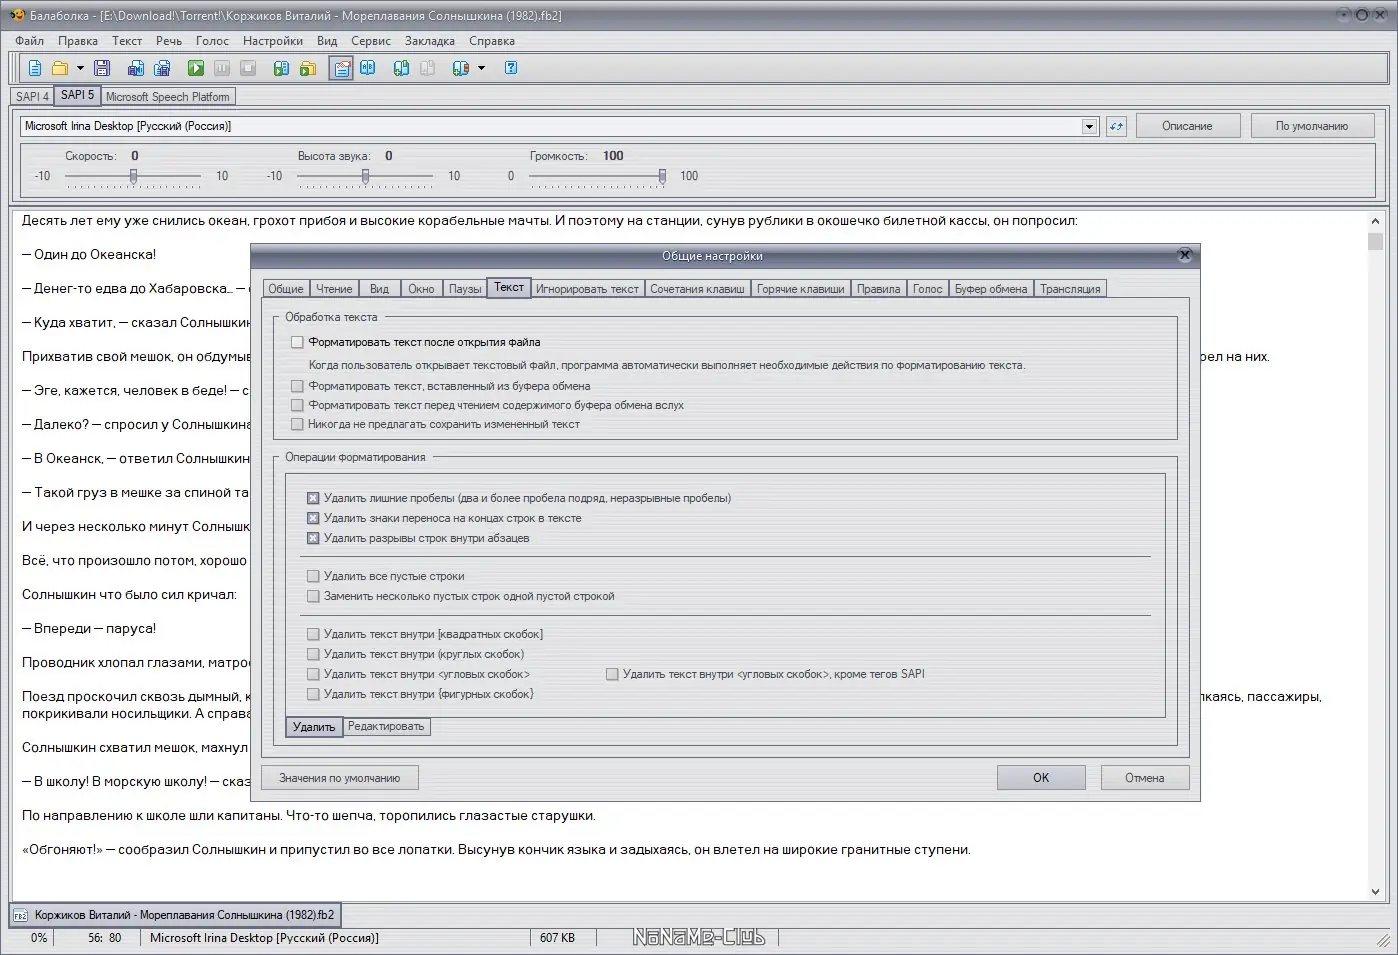Switch to the Microsoft Speech Platform tab
The width and height of the screenshot is (1398, 955).
click(168, 97)
